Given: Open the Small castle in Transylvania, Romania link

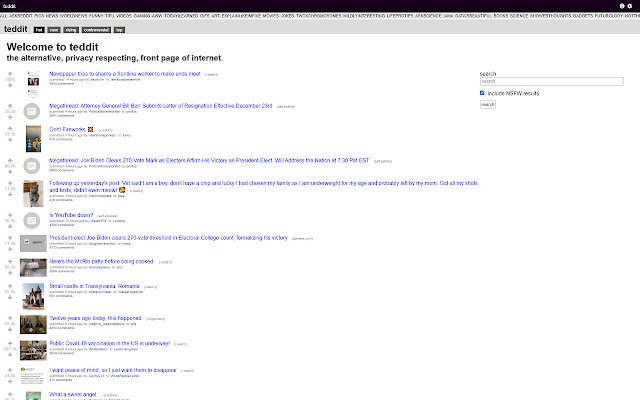Looking at the screenshot, I should click(94, 286).
